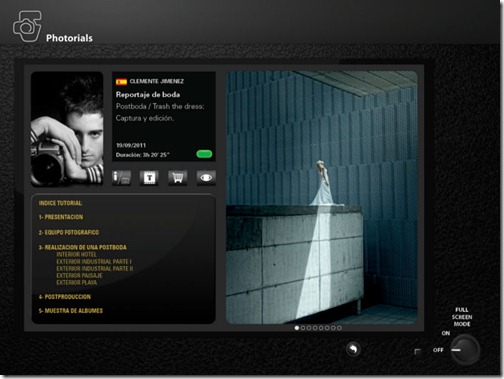Click the shopping cart icon
Image resolution: width=504 pixels, height=379 pixels.
pos(178,178)
